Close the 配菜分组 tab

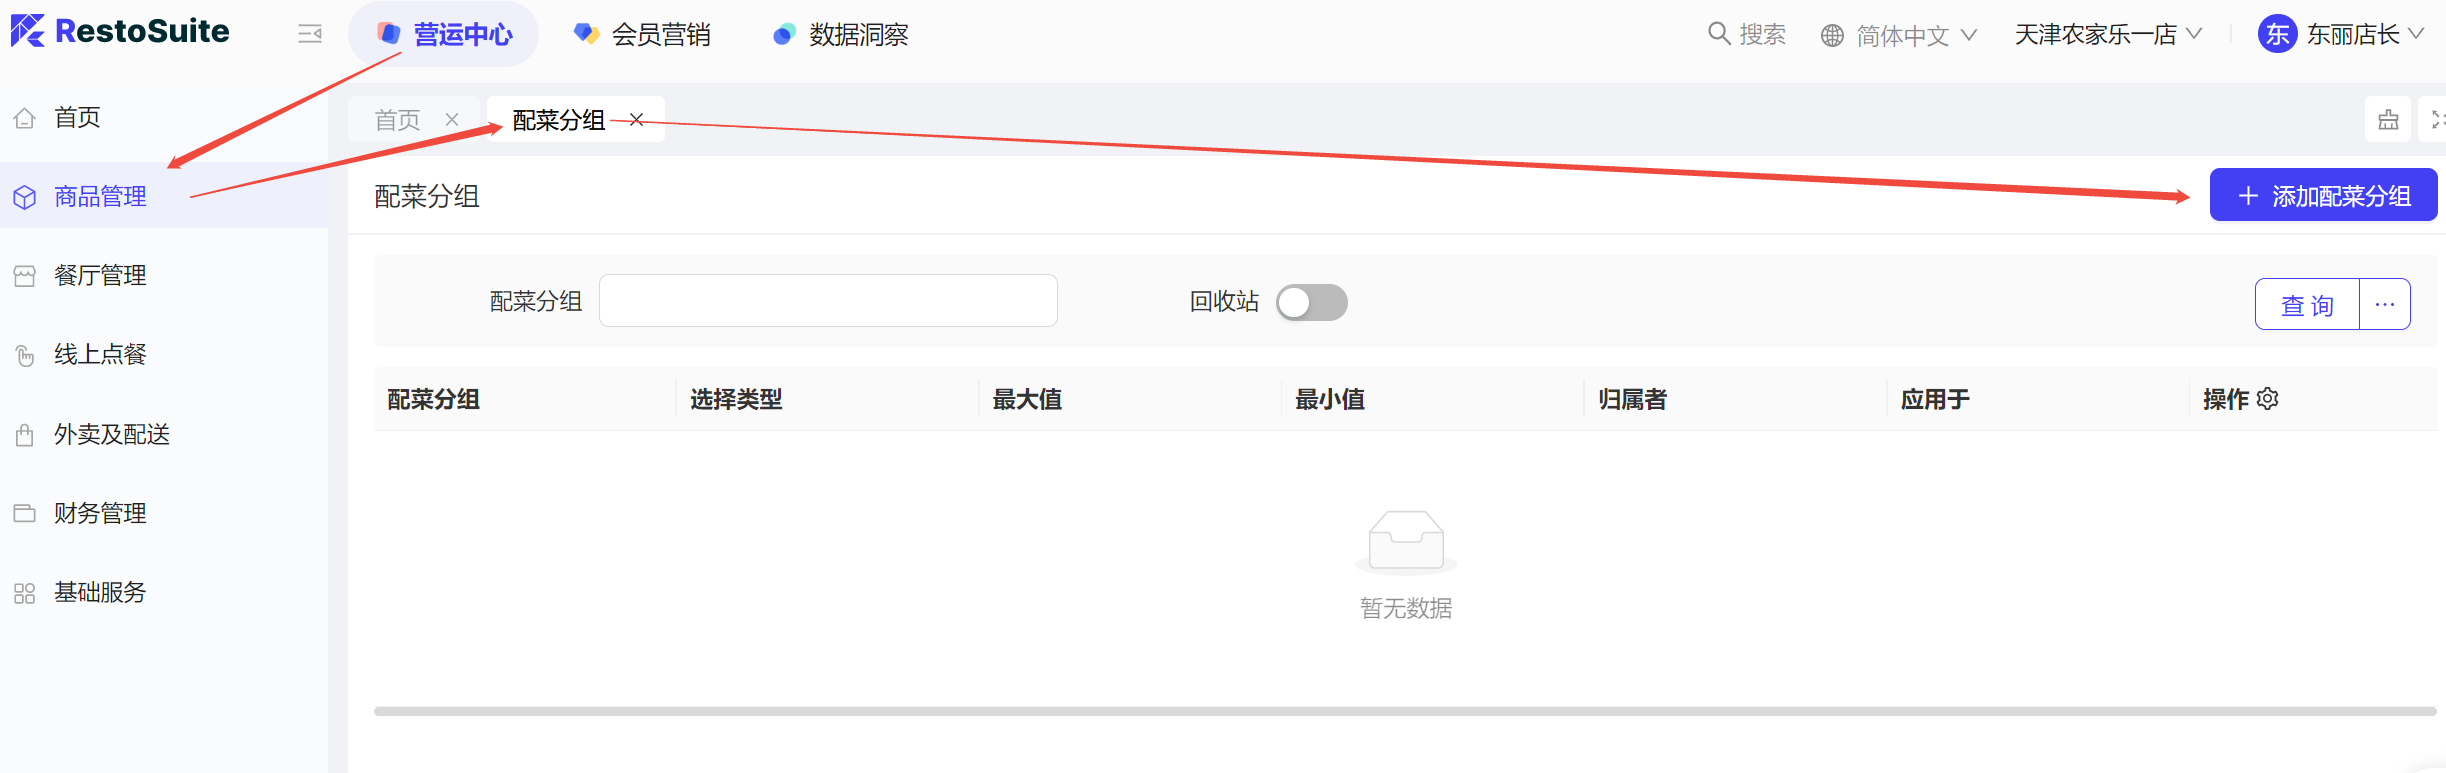(636, 120)
